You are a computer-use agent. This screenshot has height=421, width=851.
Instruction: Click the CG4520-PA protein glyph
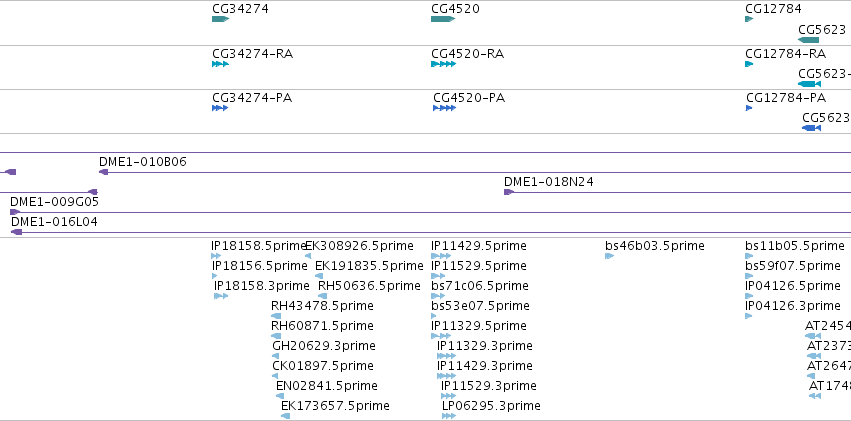click(x=444, y=108)
